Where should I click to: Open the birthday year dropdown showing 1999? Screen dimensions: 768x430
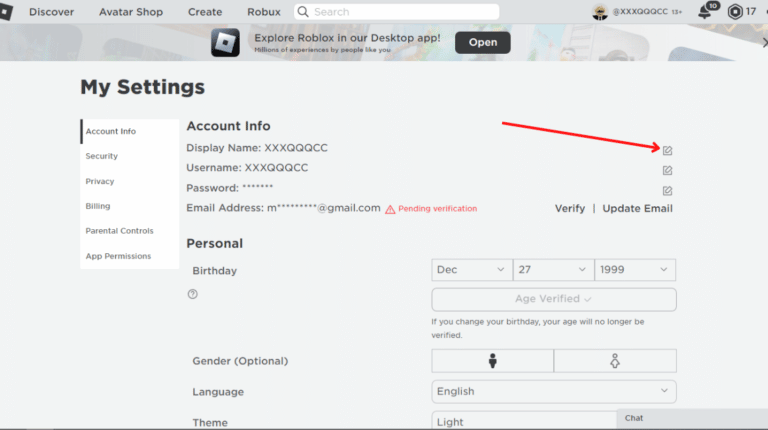pos(635,270)
